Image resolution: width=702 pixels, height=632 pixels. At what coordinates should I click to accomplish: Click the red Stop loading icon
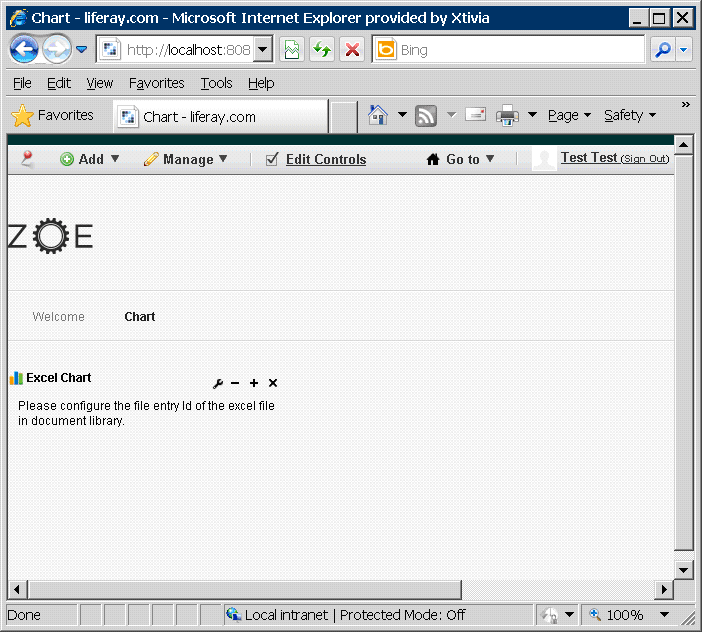tap(352, 50)
